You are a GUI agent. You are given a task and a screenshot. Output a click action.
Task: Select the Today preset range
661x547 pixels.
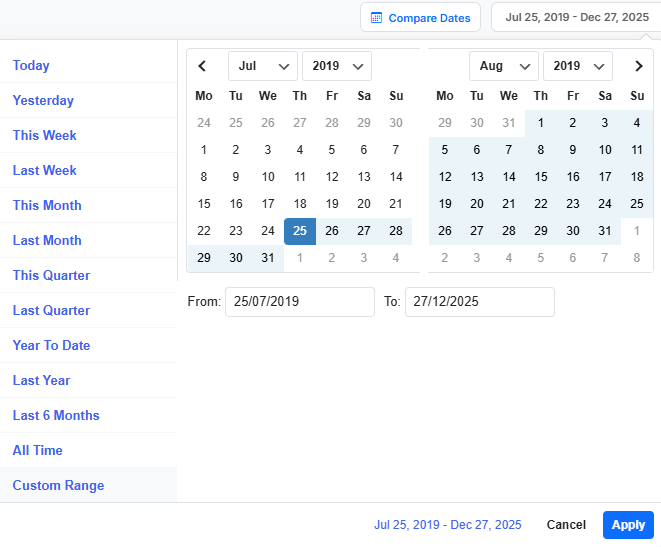31,66
